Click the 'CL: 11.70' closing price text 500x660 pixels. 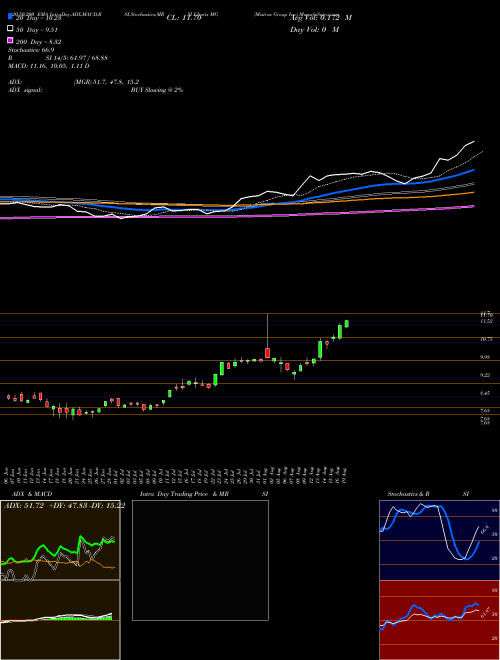184,18
